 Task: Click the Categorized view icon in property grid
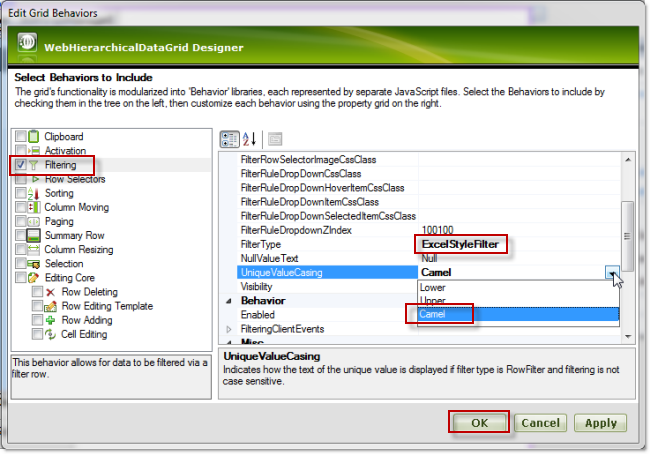229,138
